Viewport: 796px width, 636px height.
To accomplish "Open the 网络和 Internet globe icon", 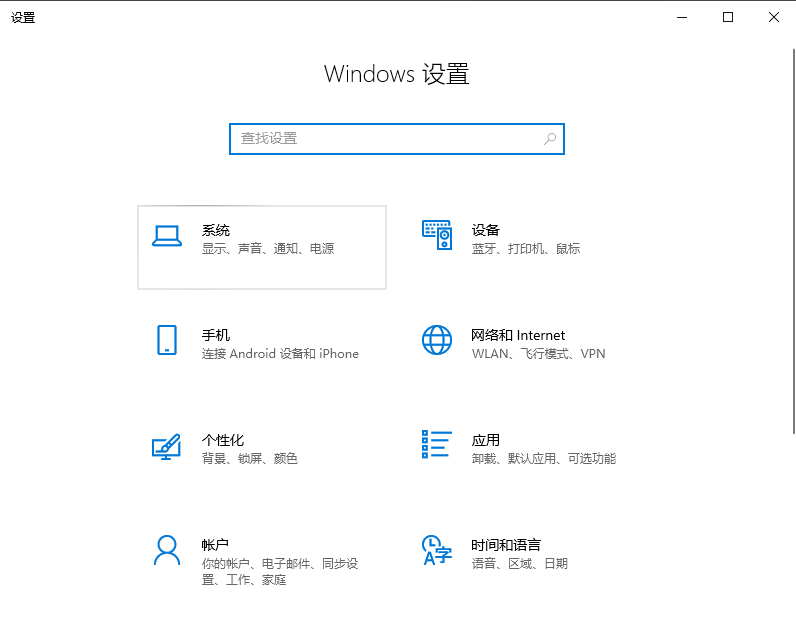I will click(437, 340).
